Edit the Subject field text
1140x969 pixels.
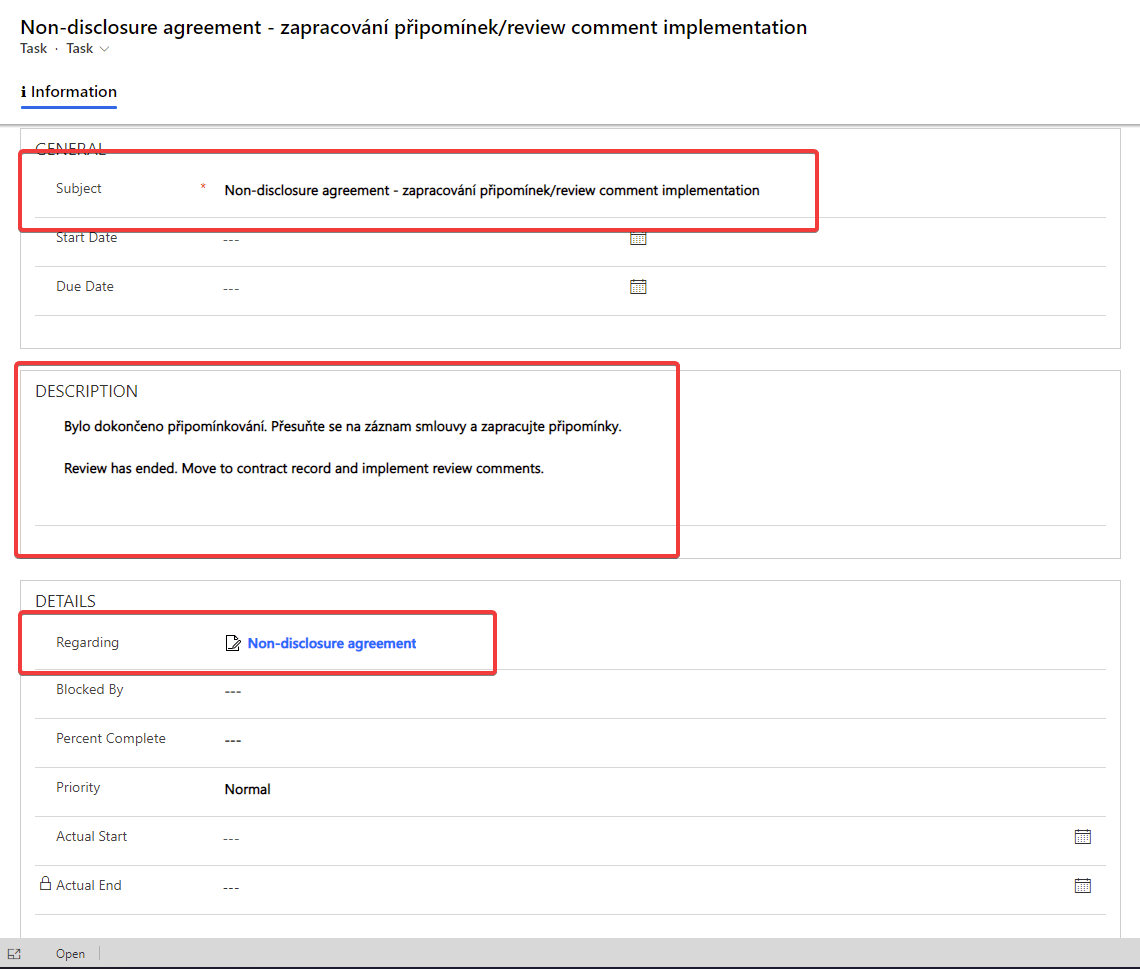491,190
